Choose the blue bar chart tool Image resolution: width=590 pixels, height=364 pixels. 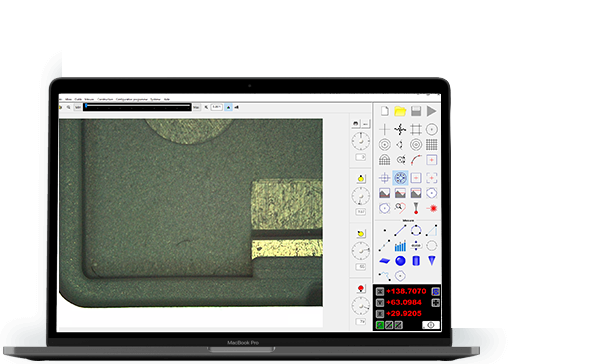(400, 246)
